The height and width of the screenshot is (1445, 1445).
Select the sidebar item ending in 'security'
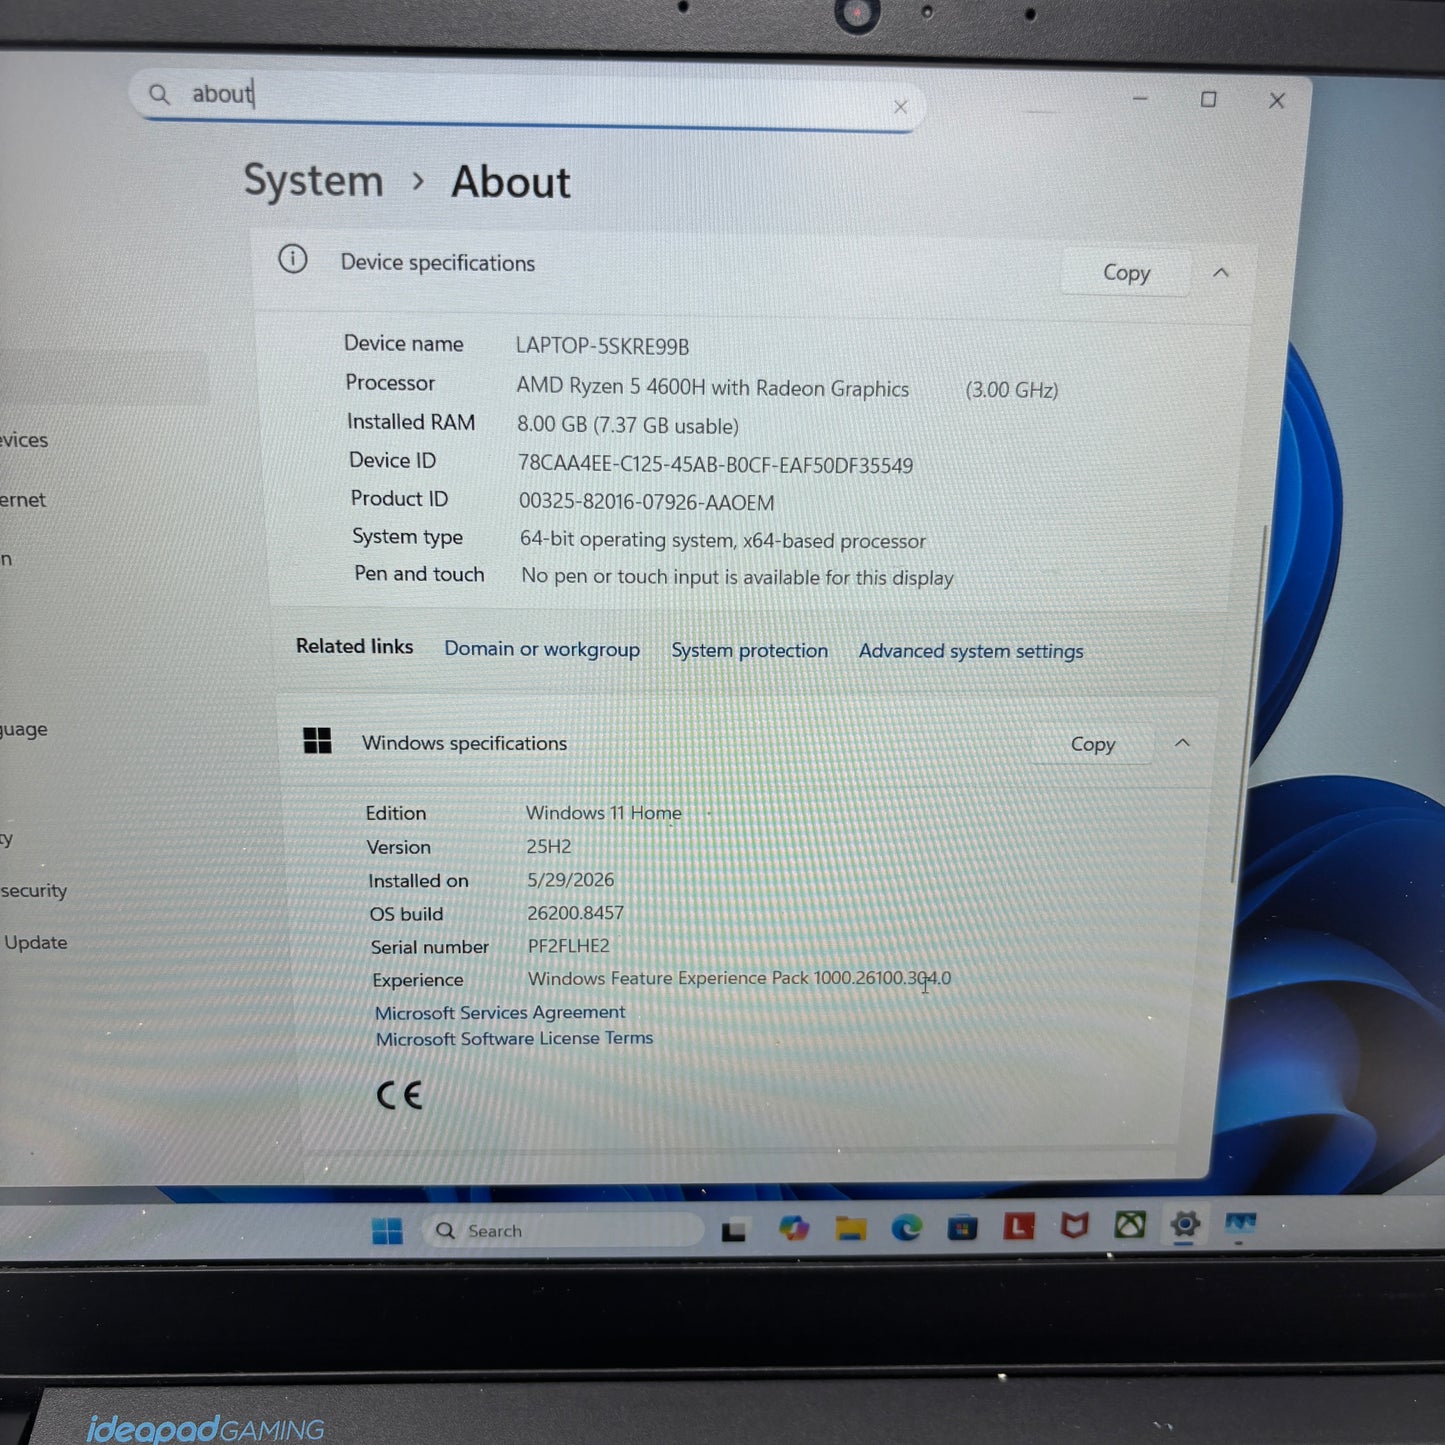point(34,890)
